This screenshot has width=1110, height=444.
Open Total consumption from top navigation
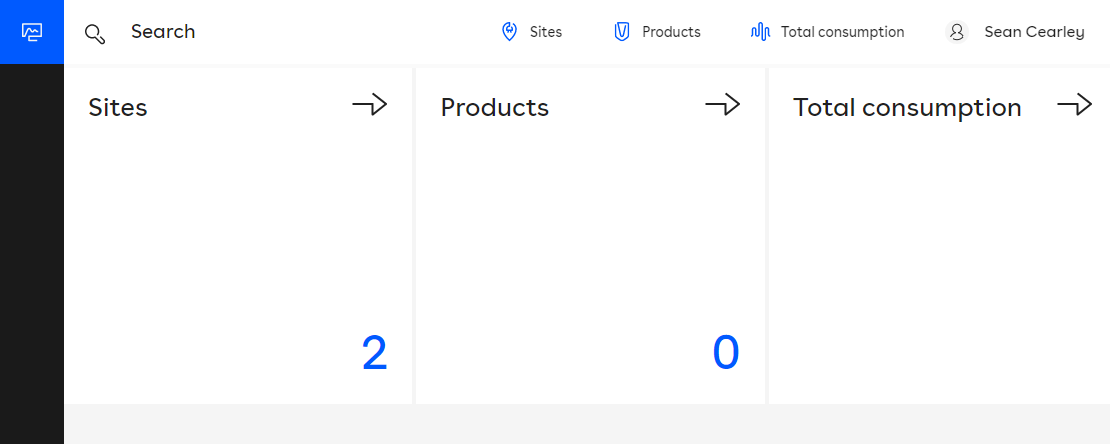coord(842,32)
